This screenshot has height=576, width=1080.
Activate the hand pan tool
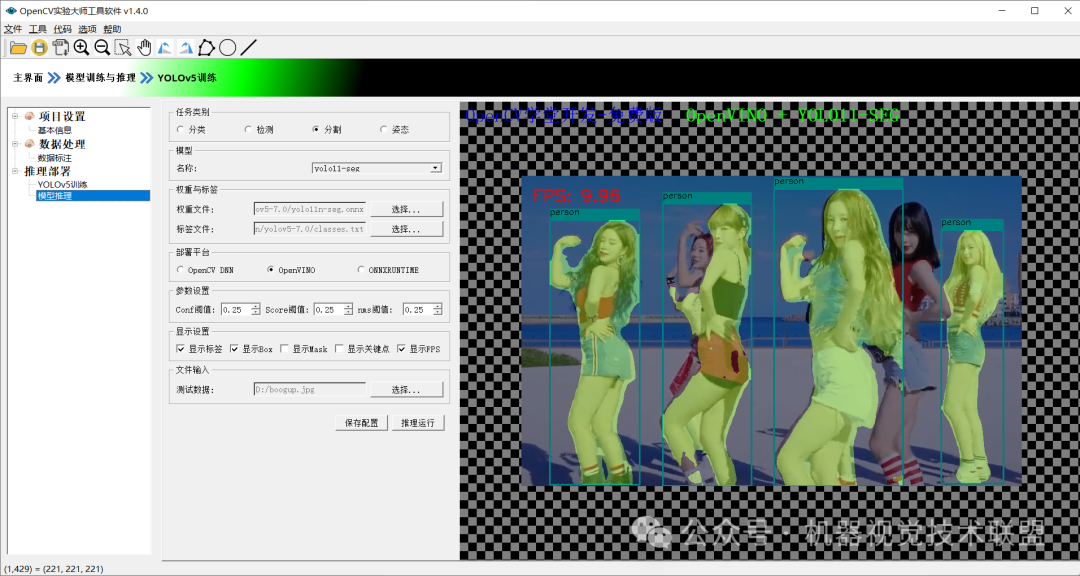[144, 48]
